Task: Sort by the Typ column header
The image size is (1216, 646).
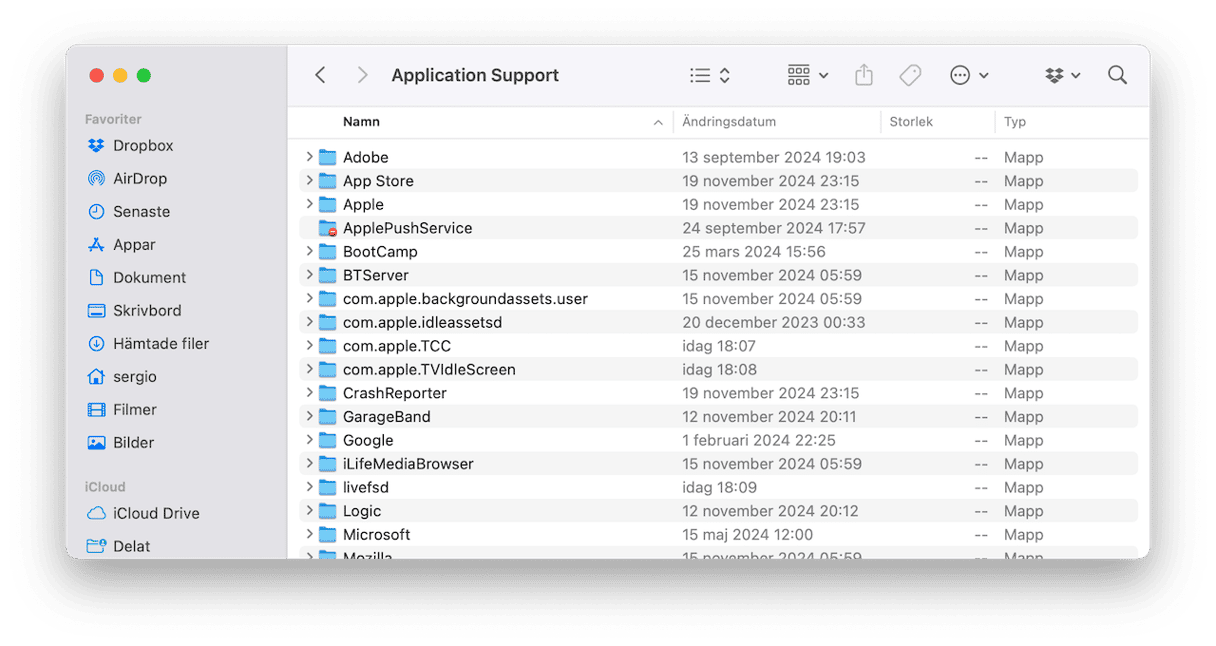Action: 1015,122
